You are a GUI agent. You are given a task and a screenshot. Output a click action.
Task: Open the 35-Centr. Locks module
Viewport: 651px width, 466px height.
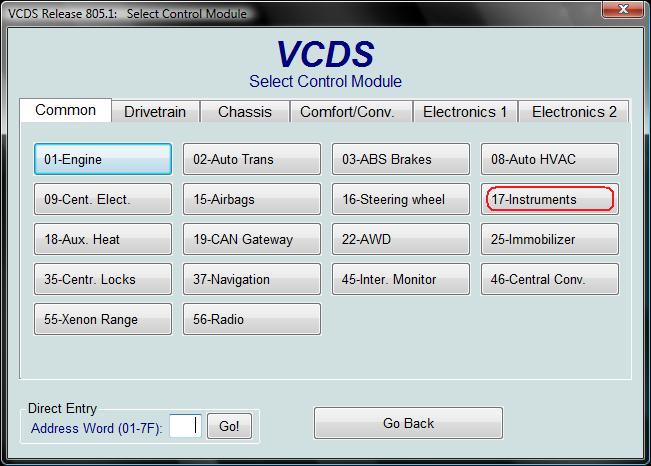[x=103, y=279]
